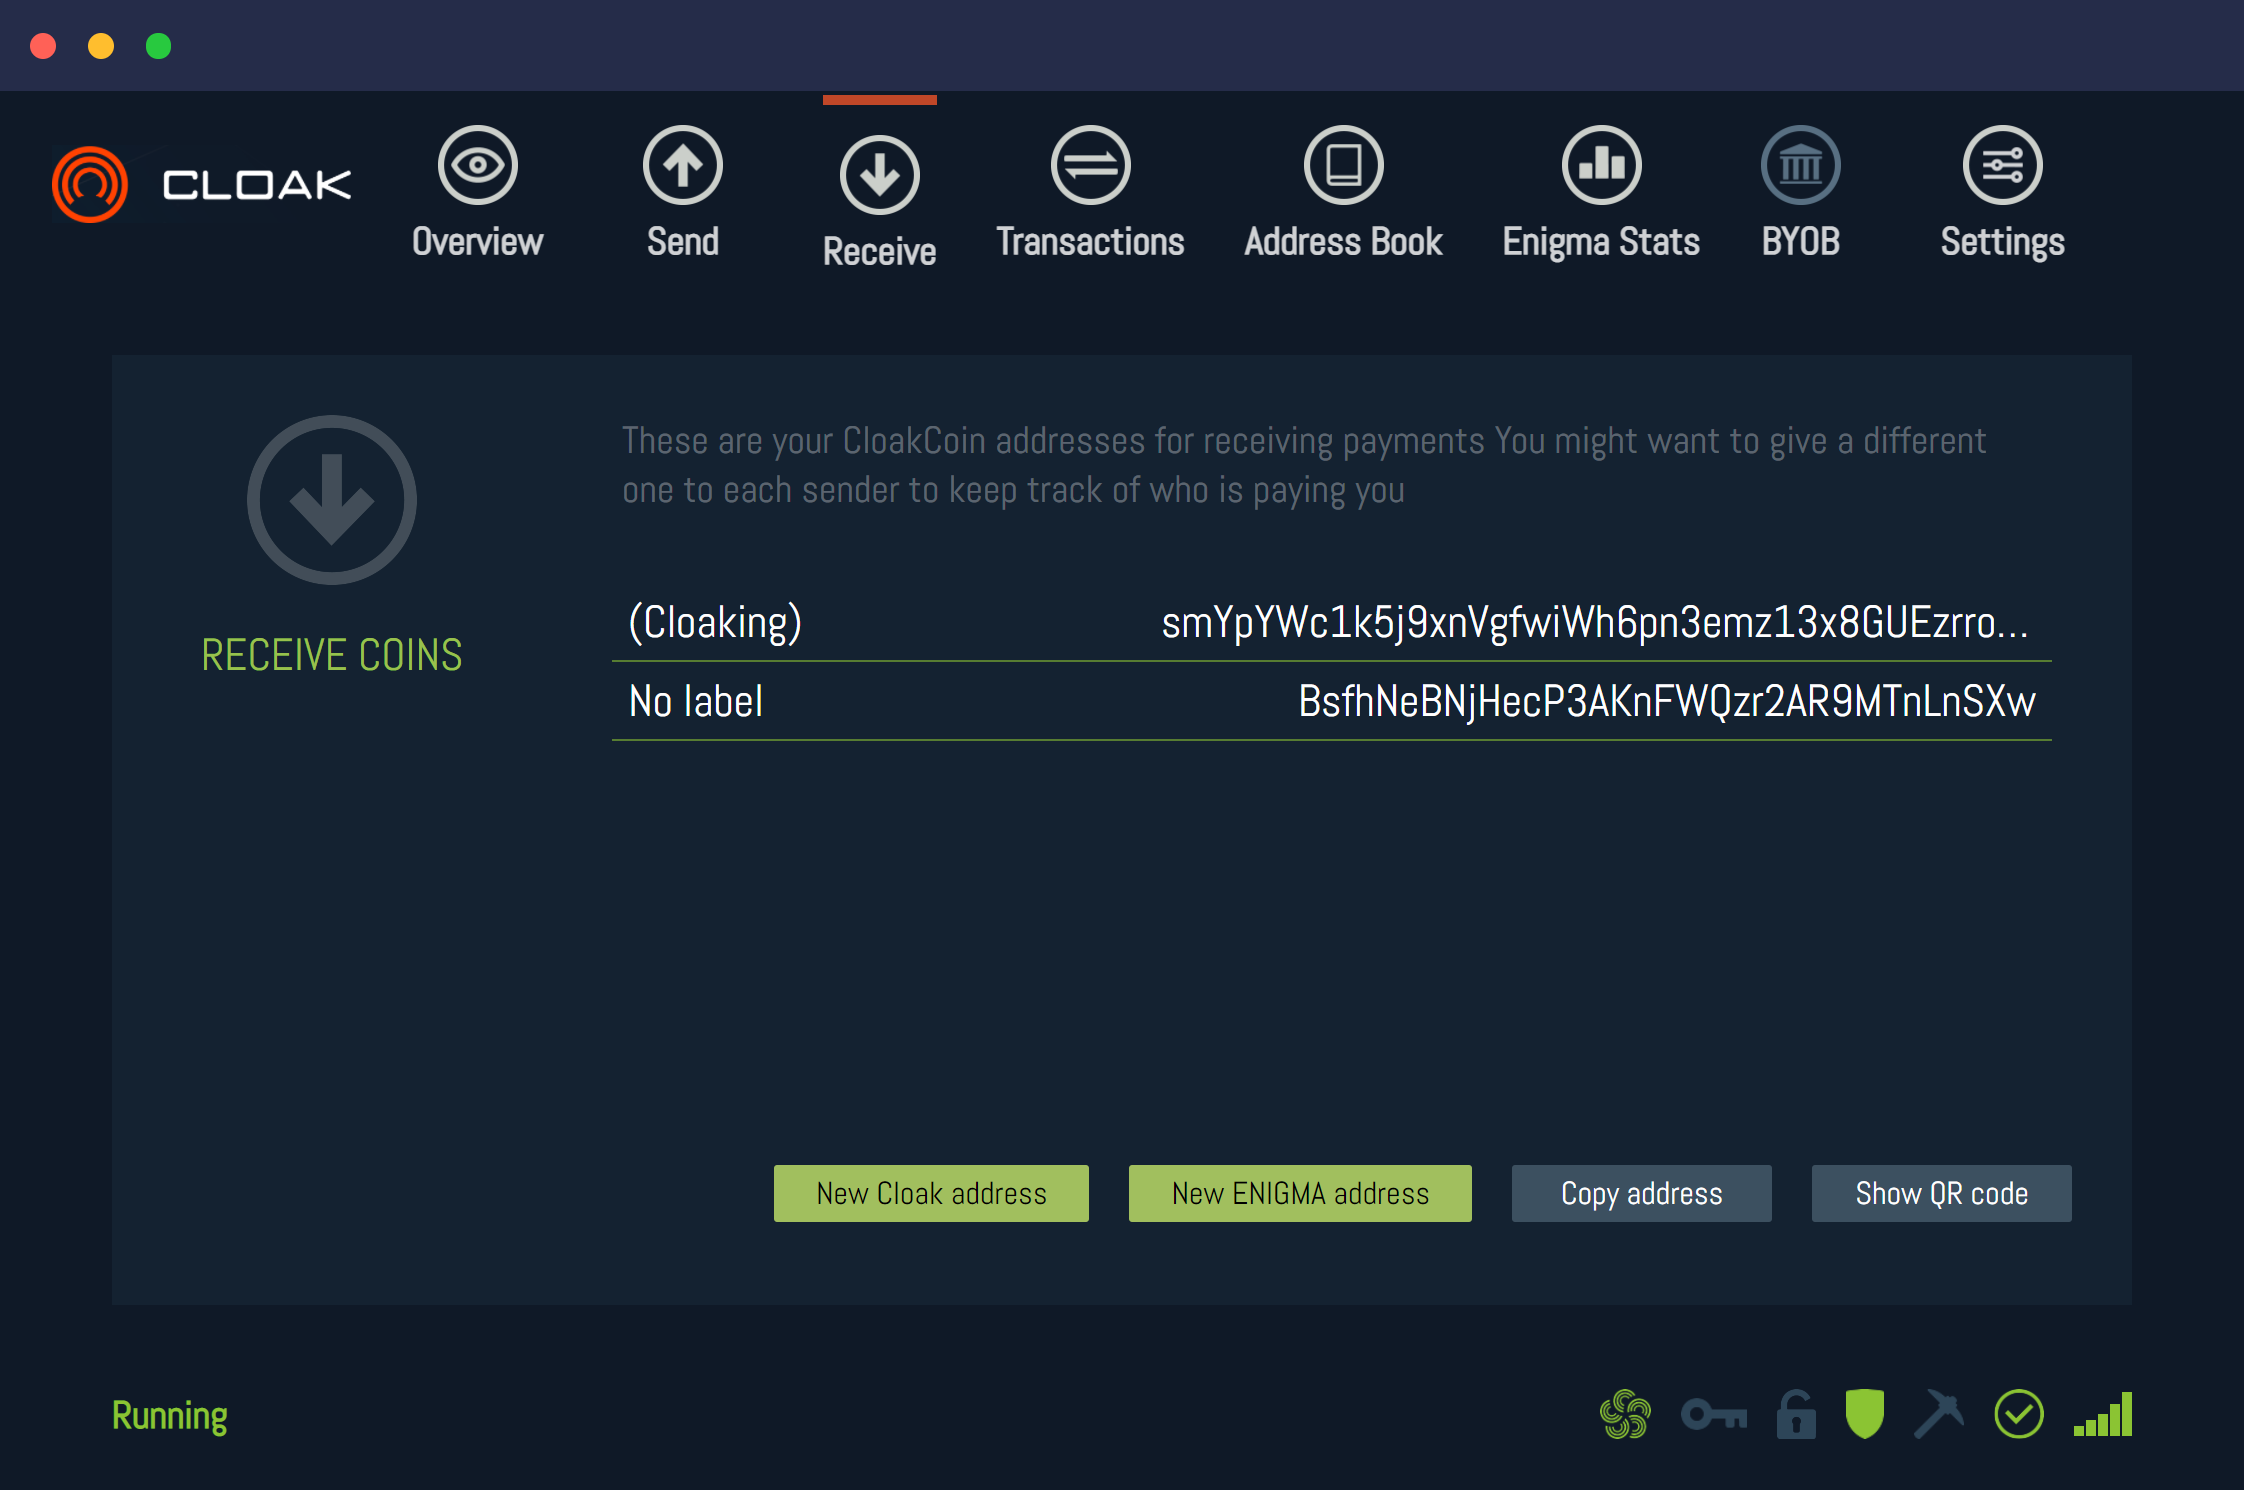
Task: Open the Settings tab label
Action: (2003, 243)
